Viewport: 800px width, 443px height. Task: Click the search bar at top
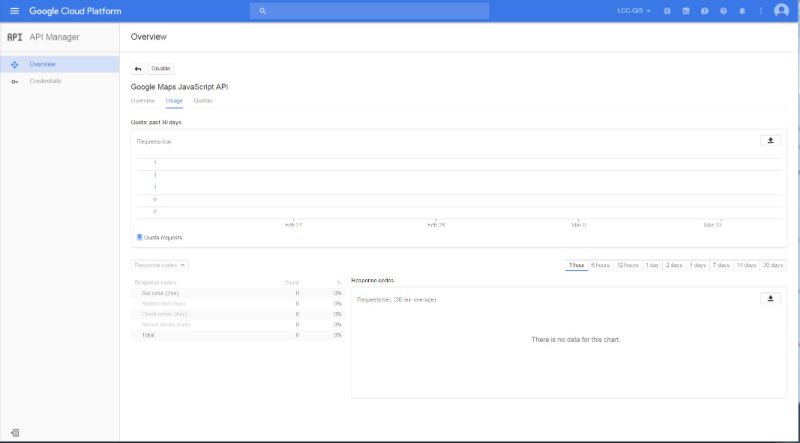pos(369,11)
